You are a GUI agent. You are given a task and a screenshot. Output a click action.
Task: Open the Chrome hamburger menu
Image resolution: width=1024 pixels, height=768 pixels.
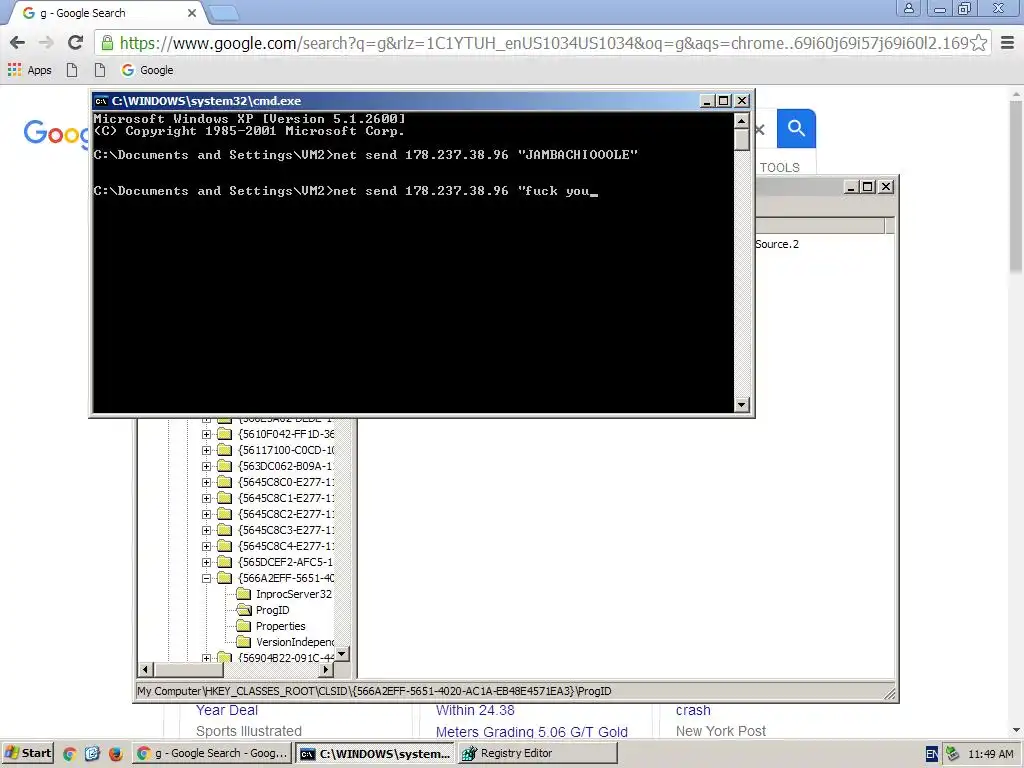tap(1008, 43)
